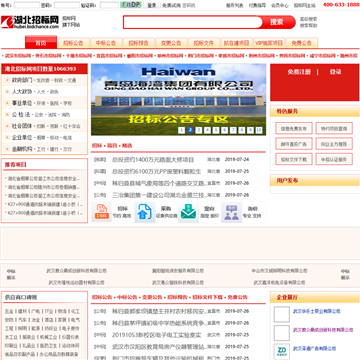The height and width of the screenshot is (360, 360).
Task: Show banner slide number 1
Action: 181,130
